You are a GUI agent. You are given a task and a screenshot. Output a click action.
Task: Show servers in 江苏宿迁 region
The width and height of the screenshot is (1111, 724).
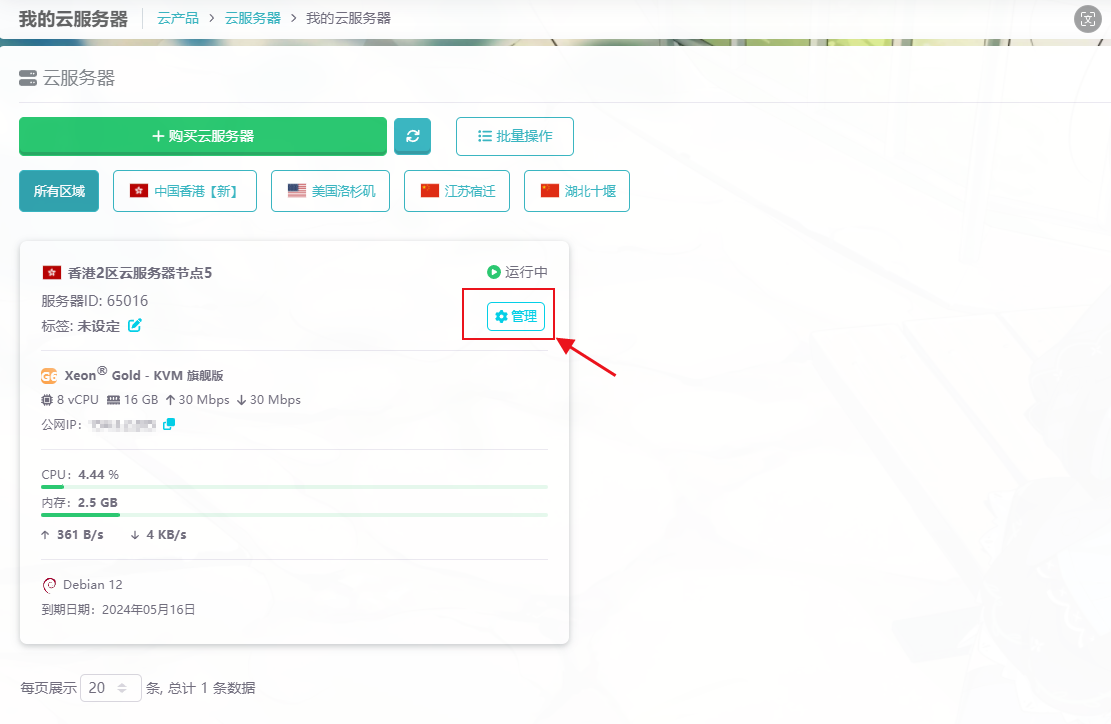pyautogui.click(x=457, y=191)
